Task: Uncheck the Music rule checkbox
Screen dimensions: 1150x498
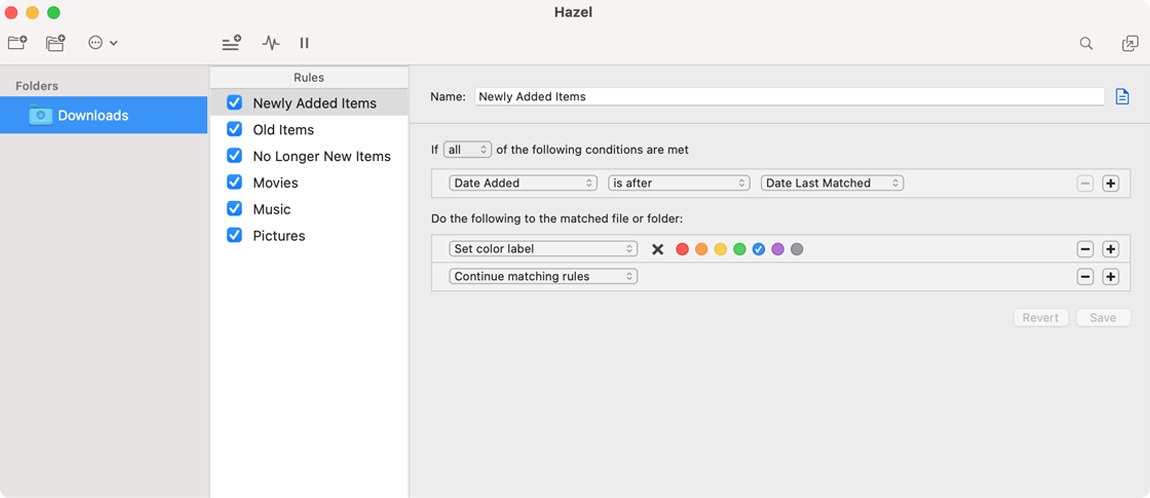Action: pos(235,208)
